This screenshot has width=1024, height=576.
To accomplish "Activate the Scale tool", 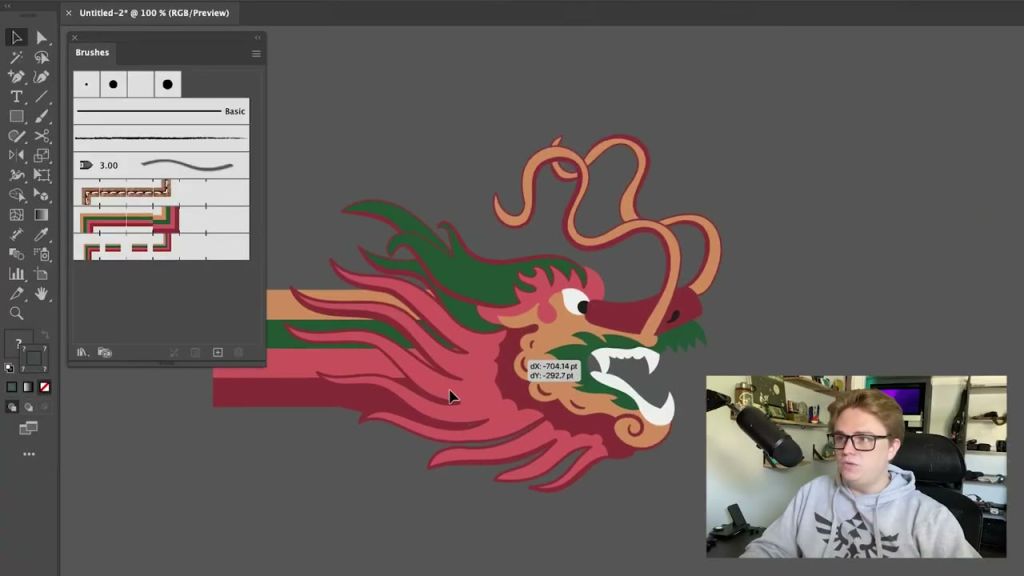I will pyautogui.click(x=41, y=155).
